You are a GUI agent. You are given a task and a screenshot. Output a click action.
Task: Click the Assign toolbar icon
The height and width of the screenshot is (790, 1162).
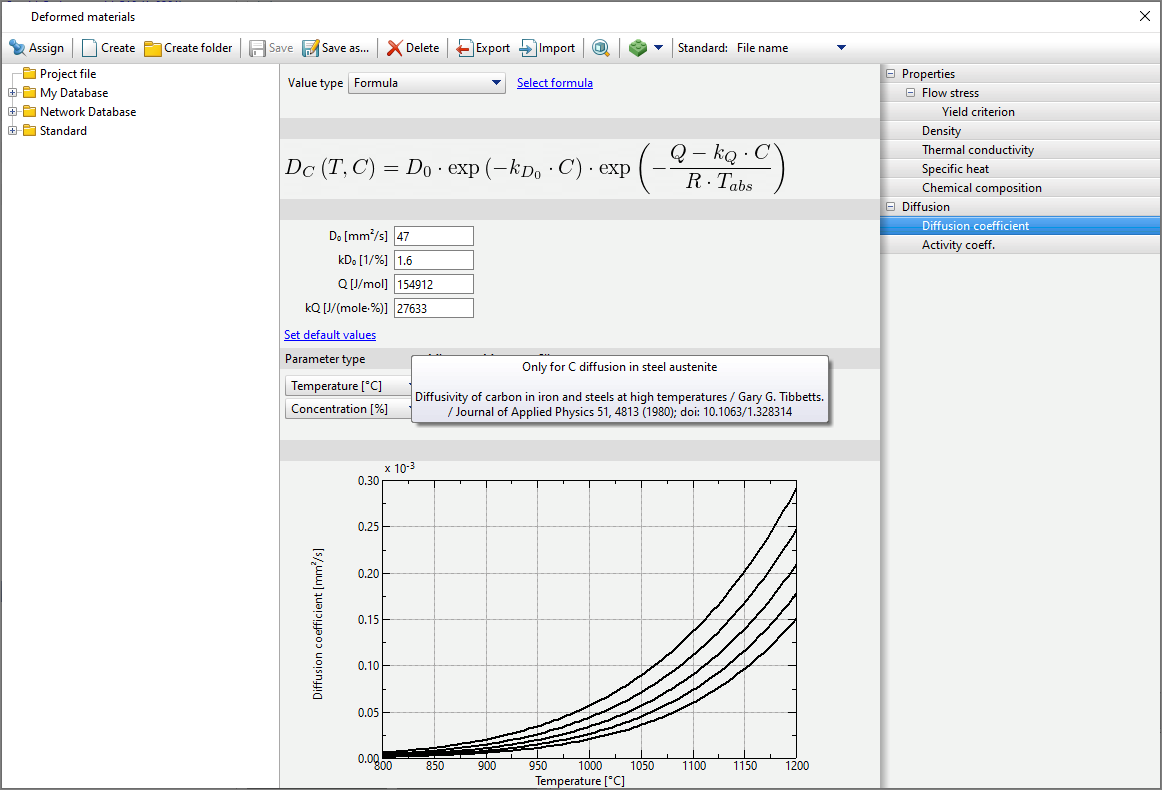17,48
